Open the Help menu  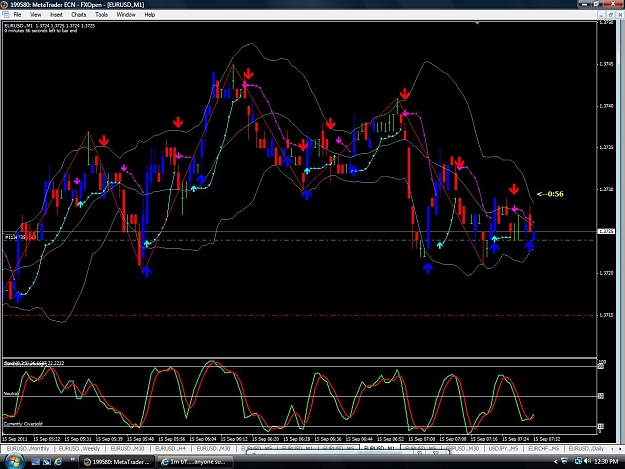tap(149, 14)
